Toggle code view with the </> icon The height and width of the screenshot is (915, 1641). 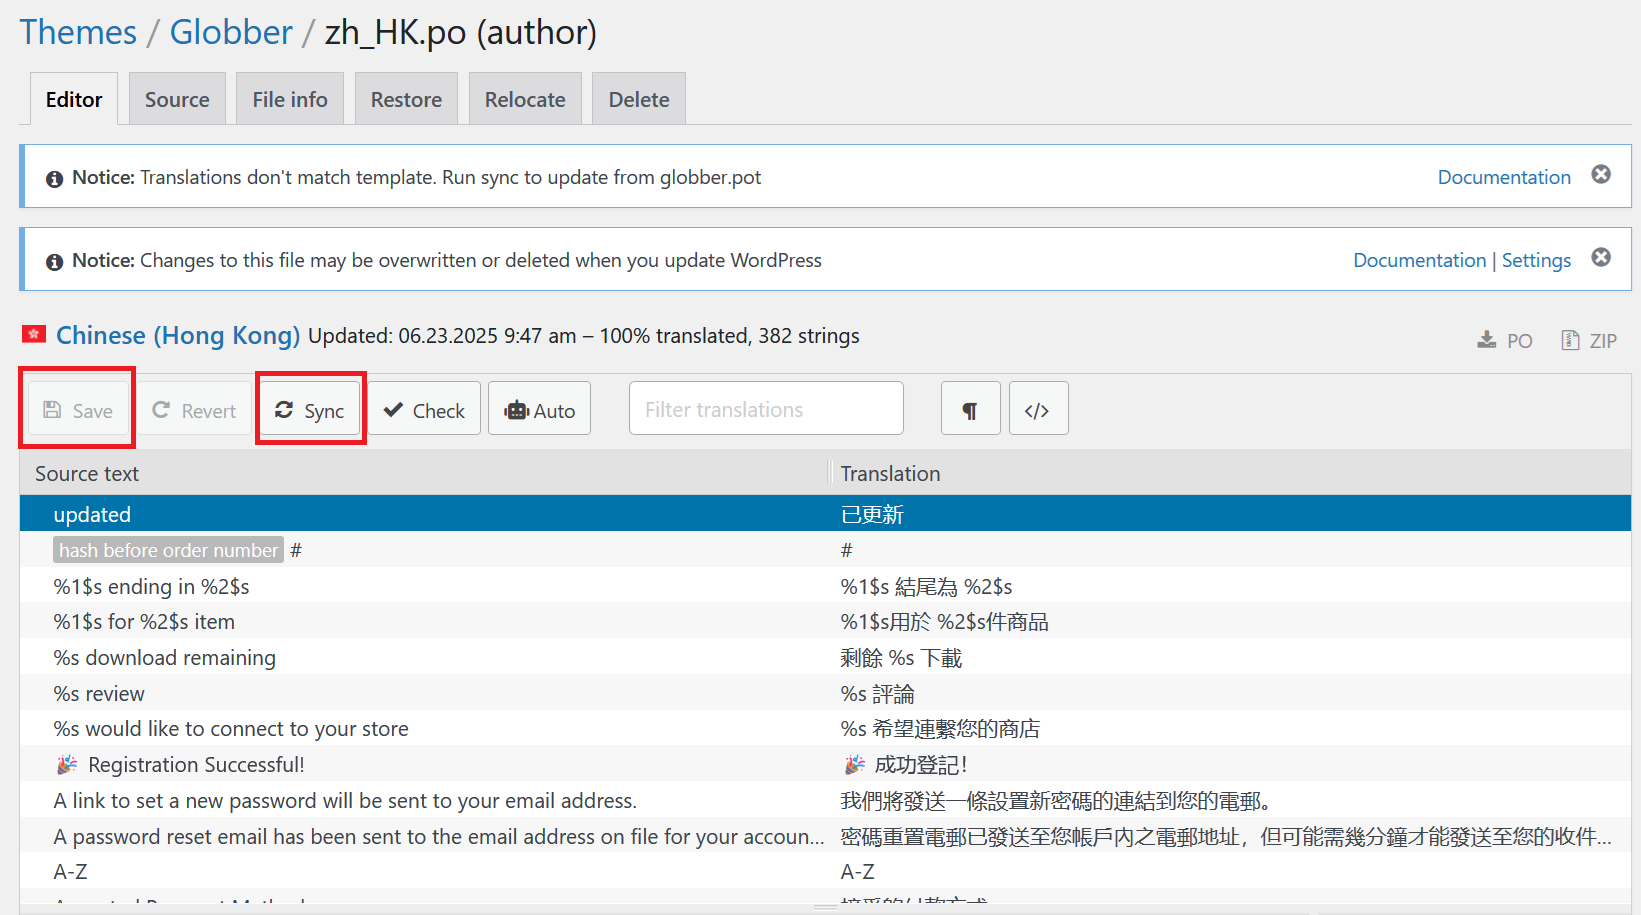(x=1038, y=410)
